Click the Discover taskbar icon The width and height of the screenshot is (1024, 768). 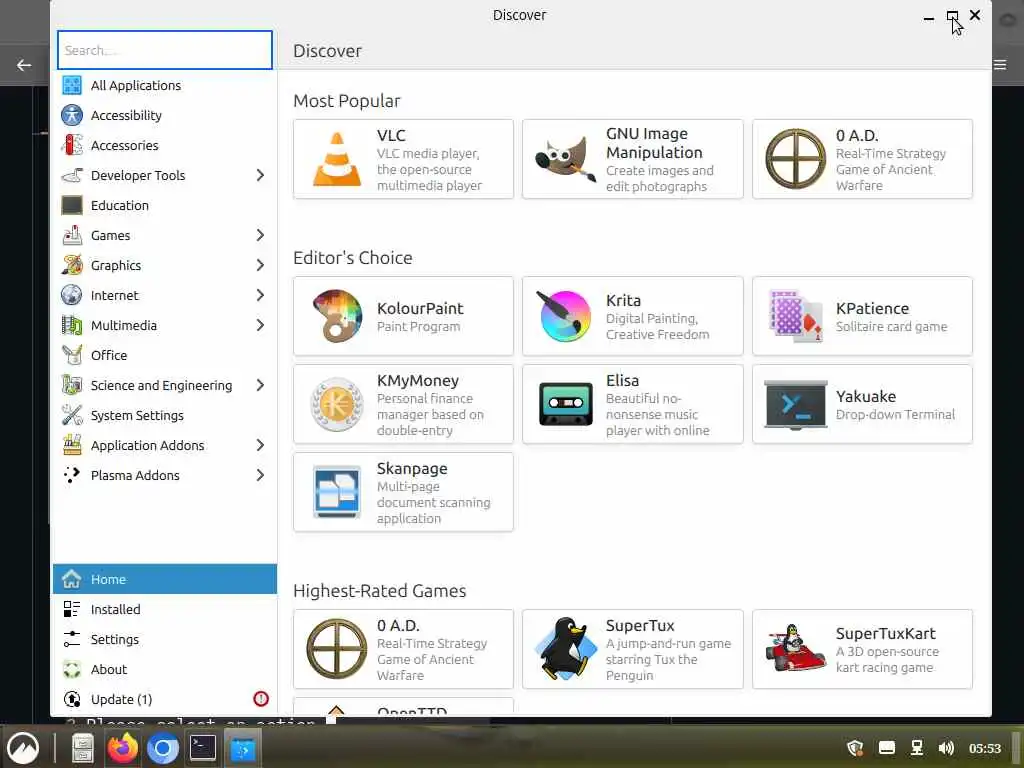click(x=243, y=748)
